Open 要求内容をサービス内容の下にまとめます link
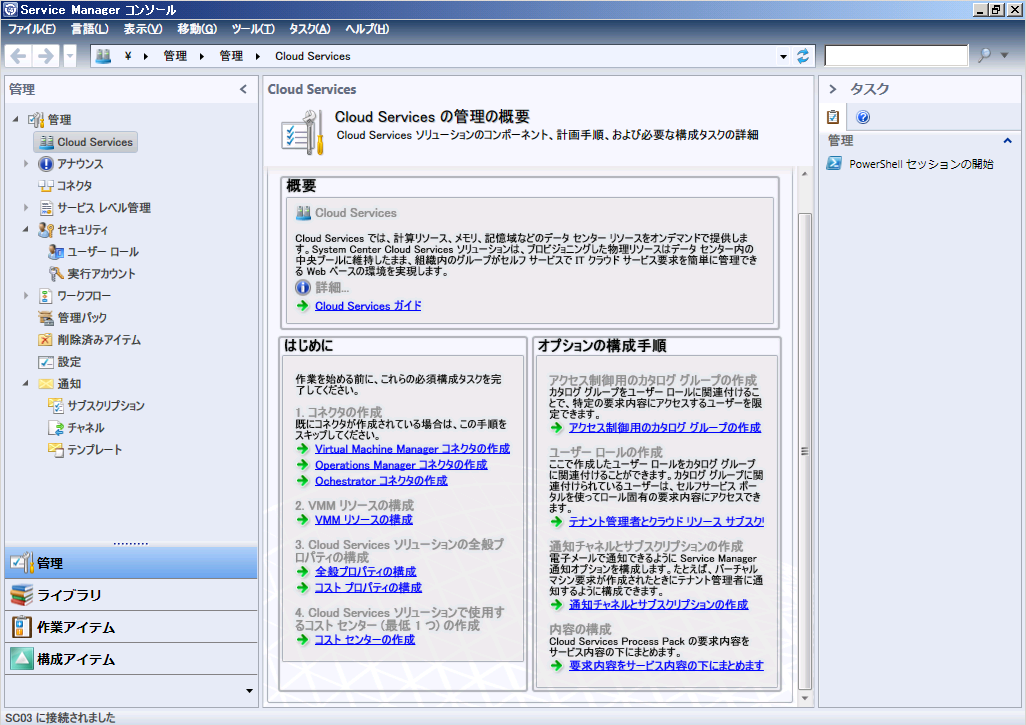The height and width of the screenshot is (725, 1026). click(x=666, y=665)
